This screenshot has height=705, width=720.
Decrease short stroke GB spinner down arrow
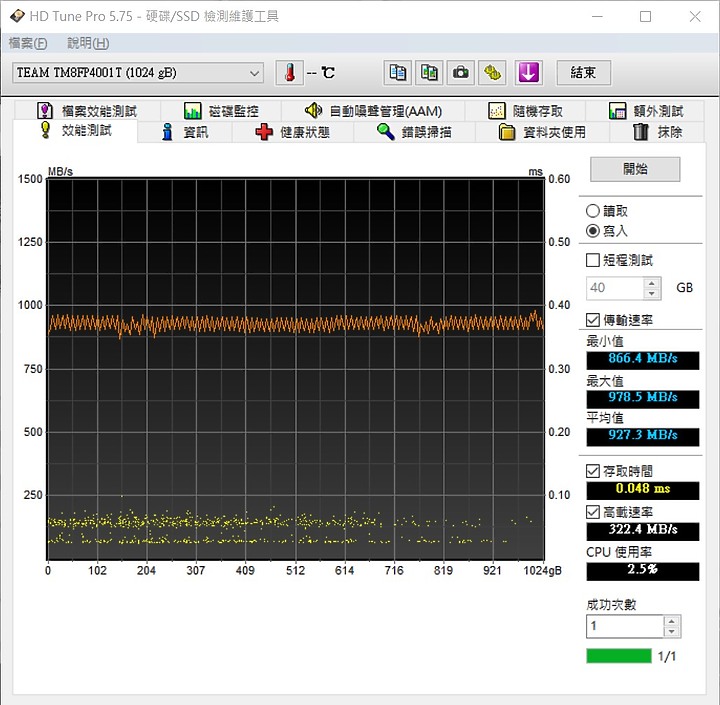(x=652, y=293)
